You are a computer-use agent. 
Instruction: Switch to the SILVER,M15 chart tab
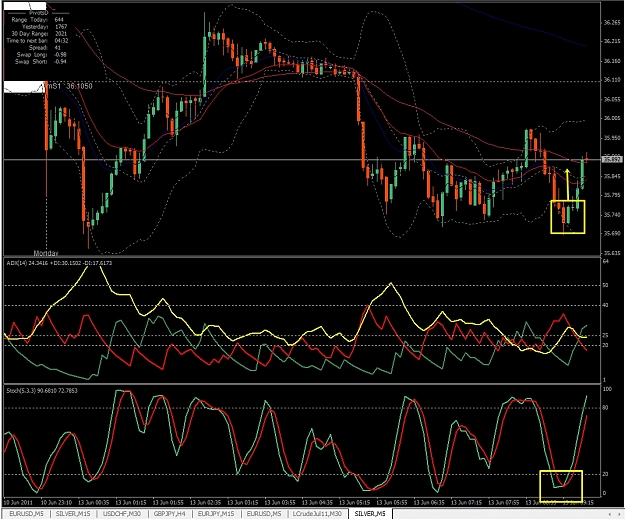pyautogui.click(x=73, y=514)
